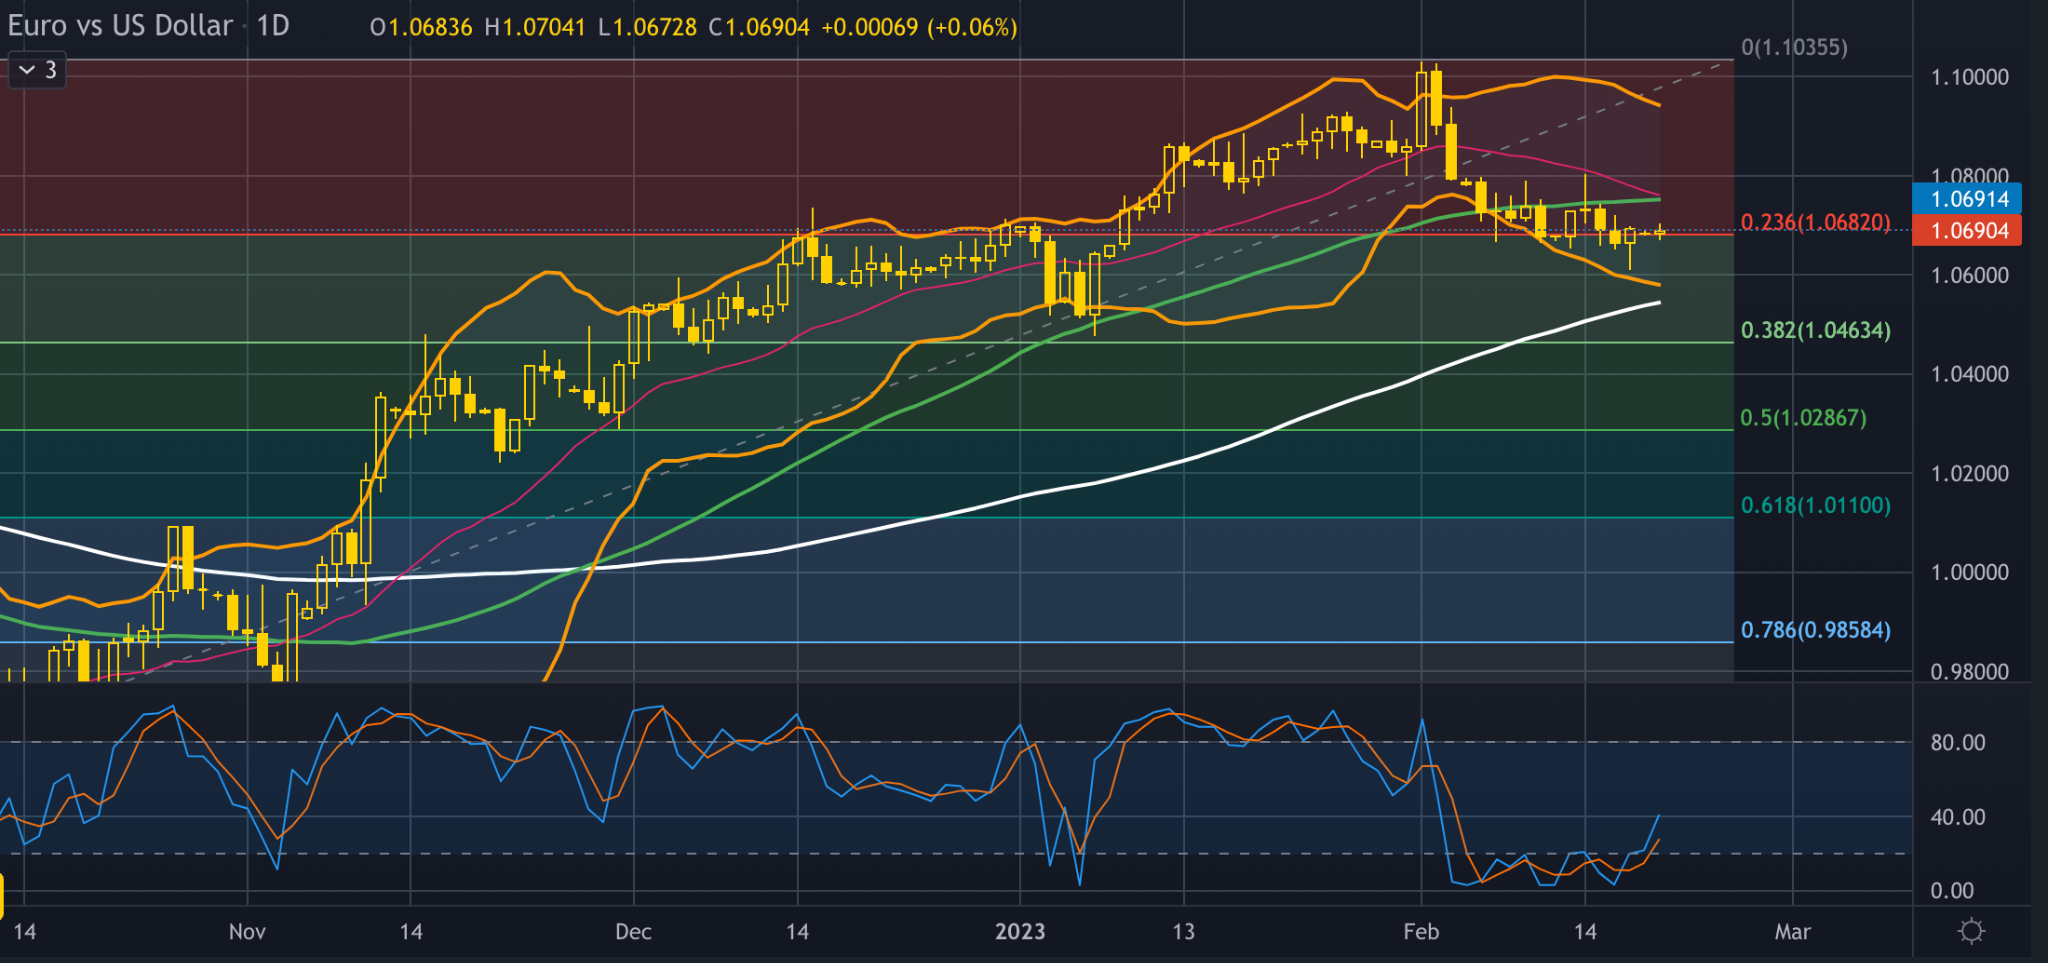Screen dimensions: 2048x963
Task: Select the 0.382(1.04634) Fibonacci level label
Action: click(1815, 330)
